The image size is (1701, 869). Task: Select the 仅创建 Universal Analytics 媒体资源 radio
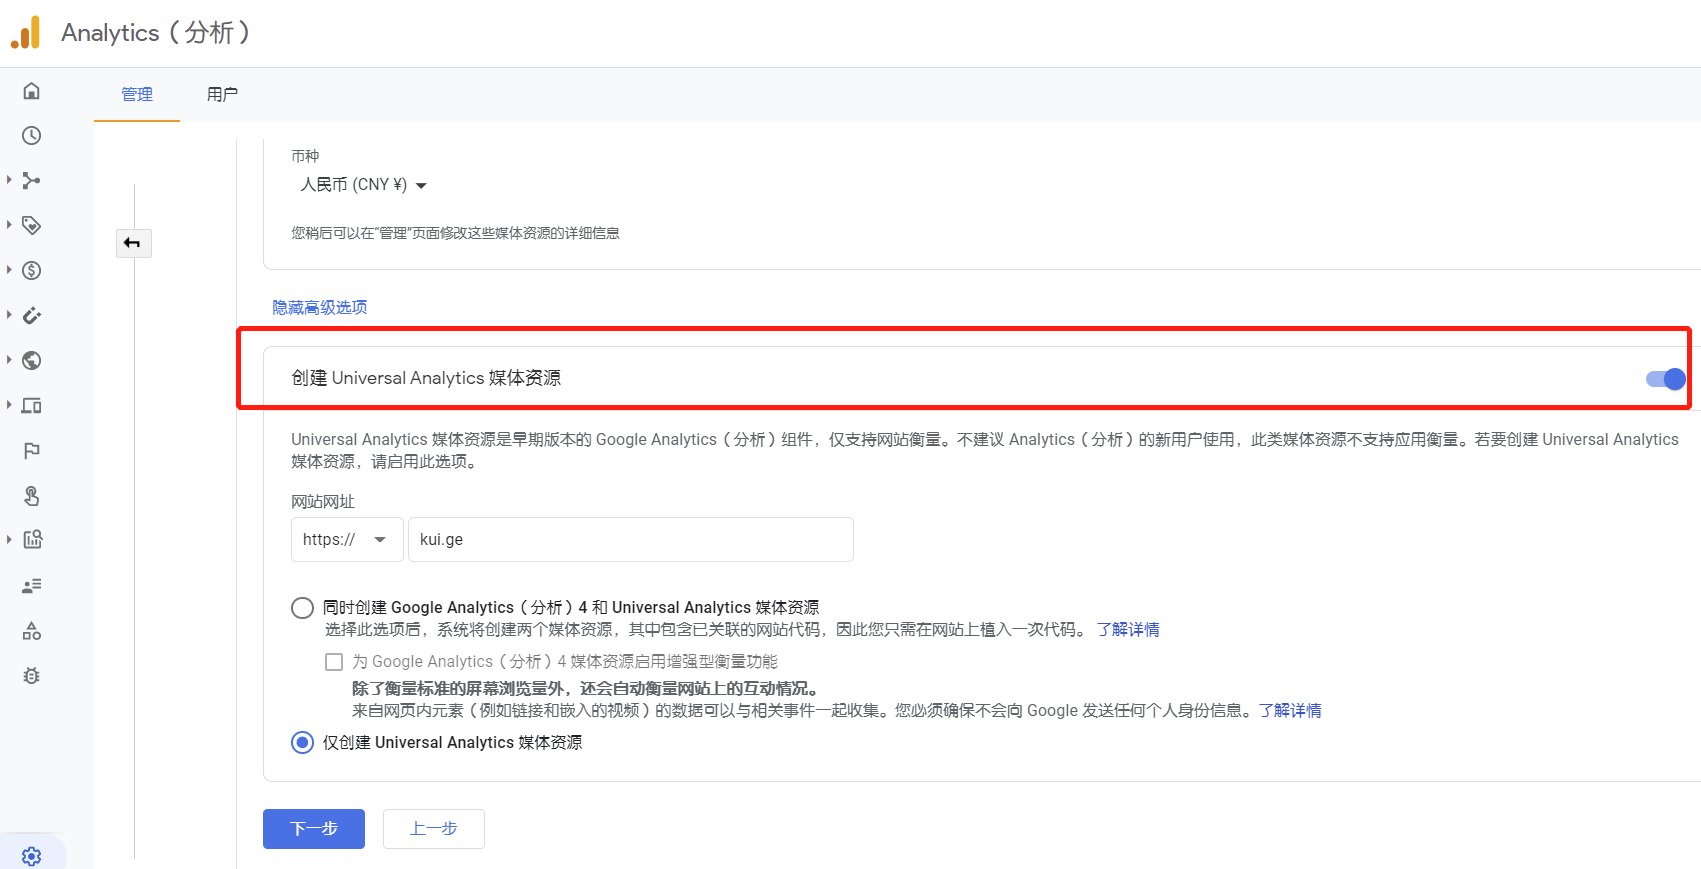tap(302, 743)
